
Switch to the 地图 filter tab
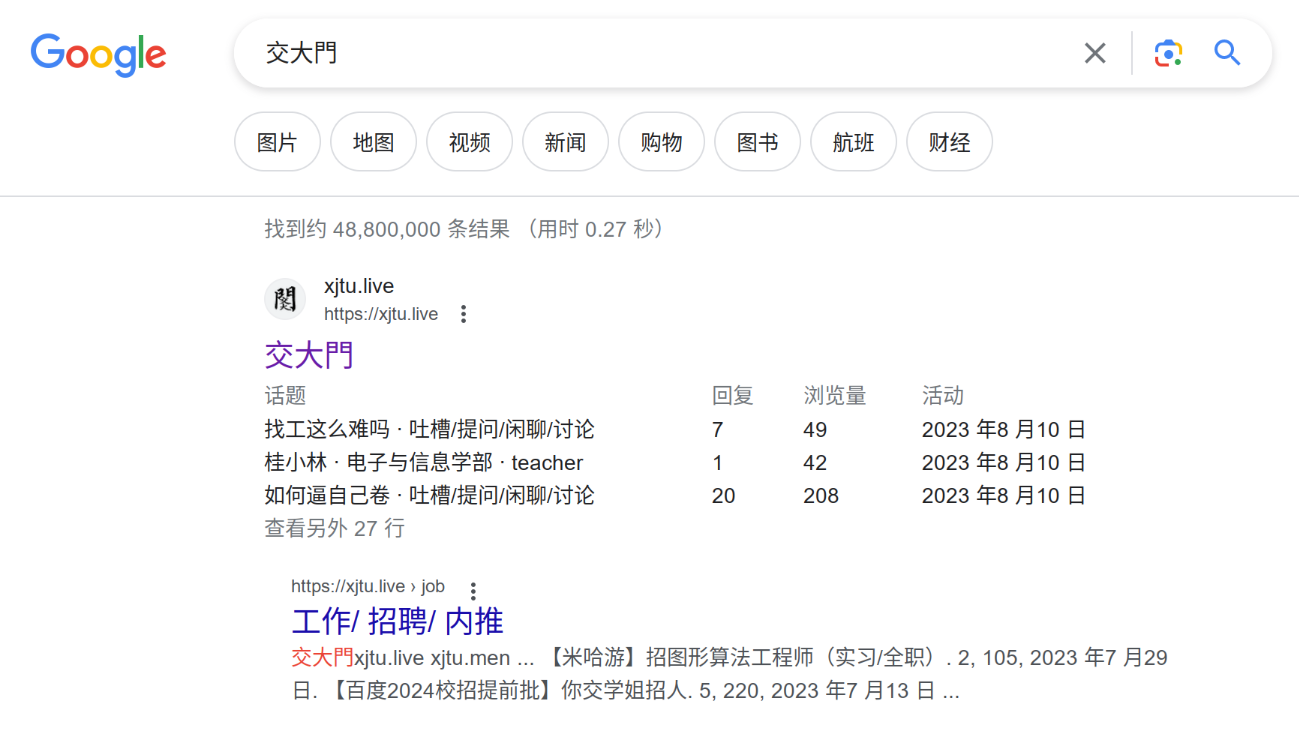373,142
